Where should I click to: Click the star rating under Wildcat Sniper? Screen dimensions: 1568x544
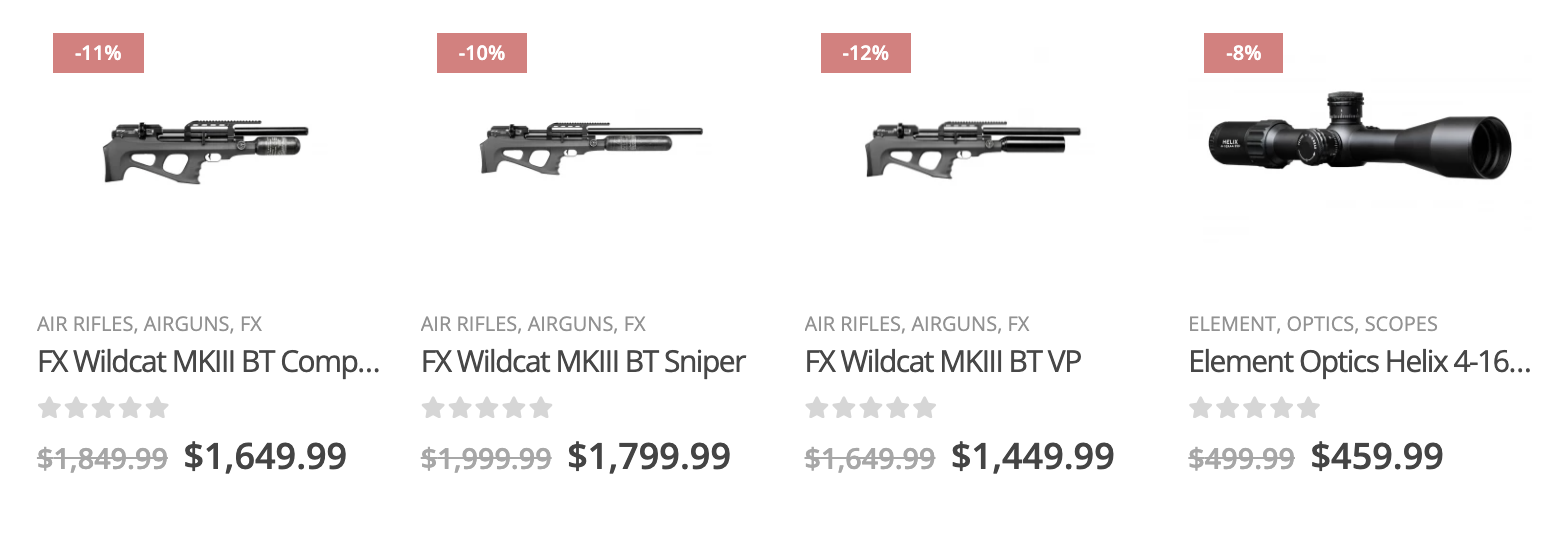[487, 408]
